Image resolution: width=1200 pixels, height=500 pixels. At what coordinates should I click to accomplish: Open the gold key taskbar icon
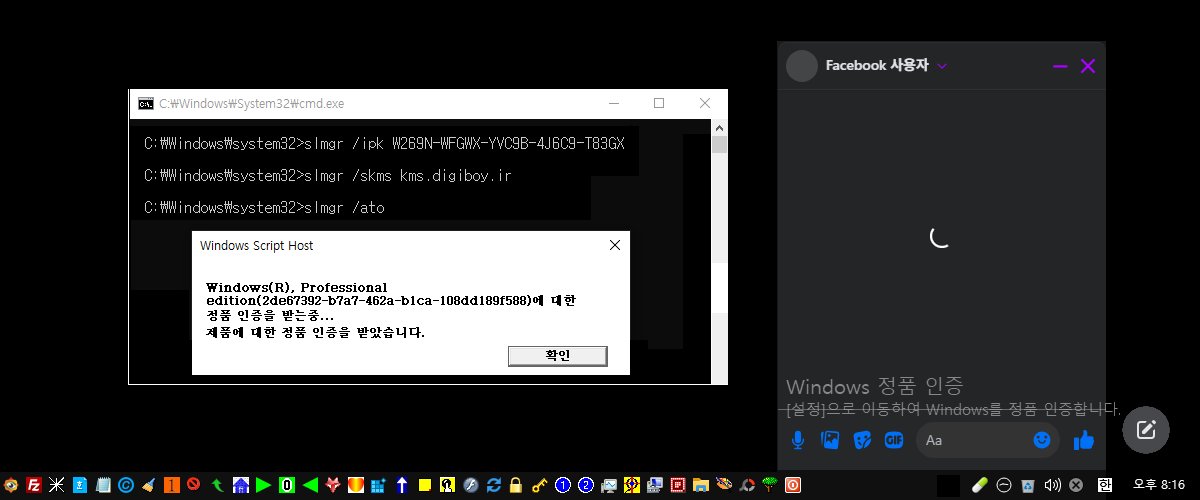point(540,485)
